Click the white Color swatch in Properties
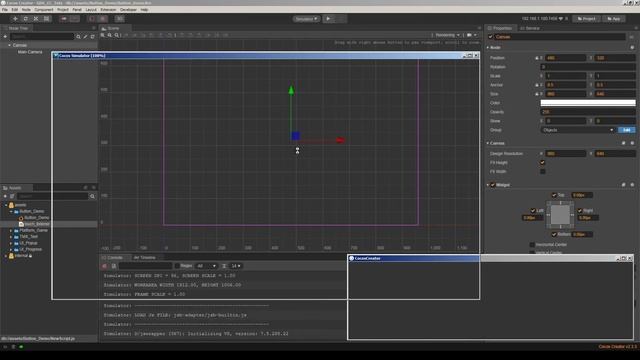 [588, 103]
